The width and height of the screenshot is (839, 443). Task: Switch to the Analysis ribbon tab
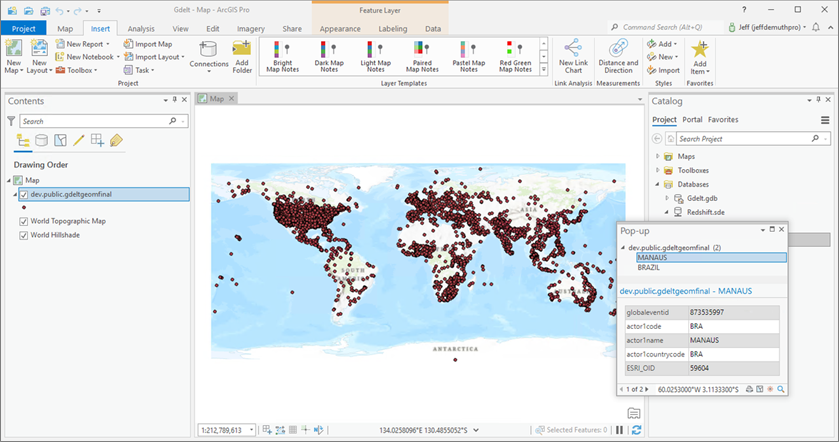[x=141, y=29]
